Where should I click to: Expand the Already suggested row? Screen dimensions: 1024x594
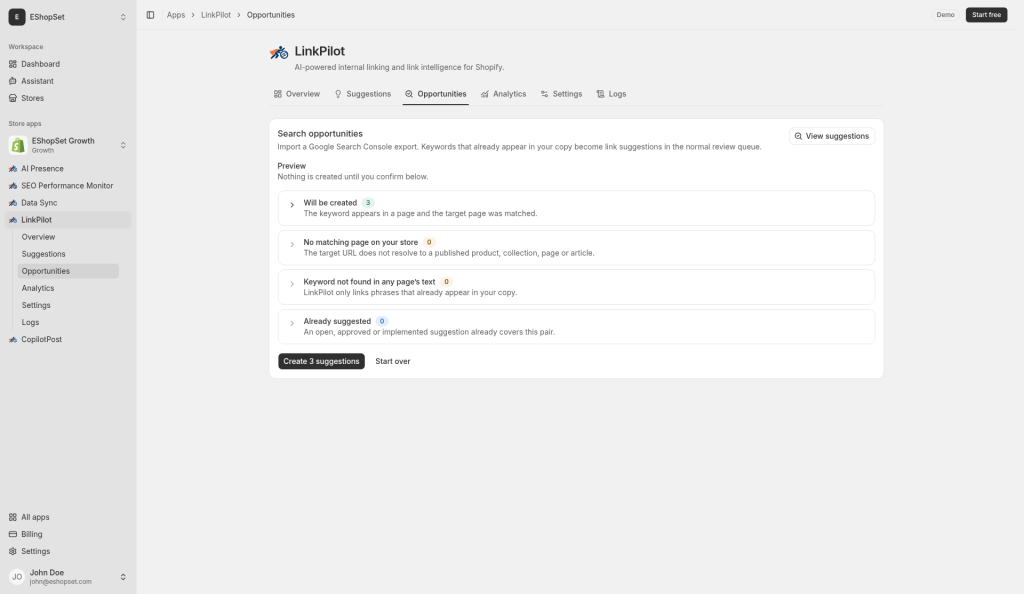(576, 326)
